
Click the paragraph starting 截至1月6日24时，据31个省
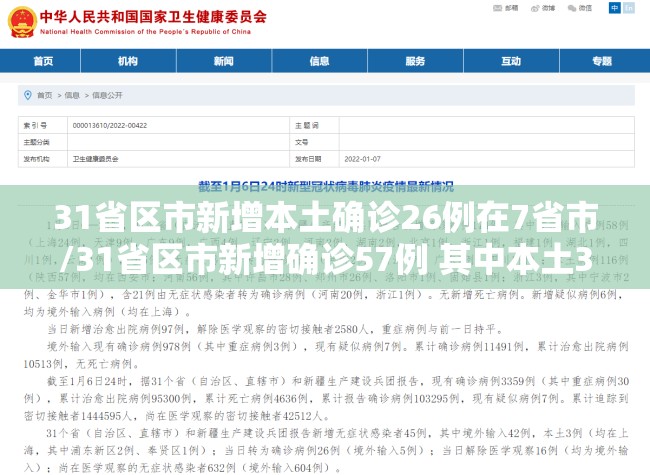pos(326,399)
